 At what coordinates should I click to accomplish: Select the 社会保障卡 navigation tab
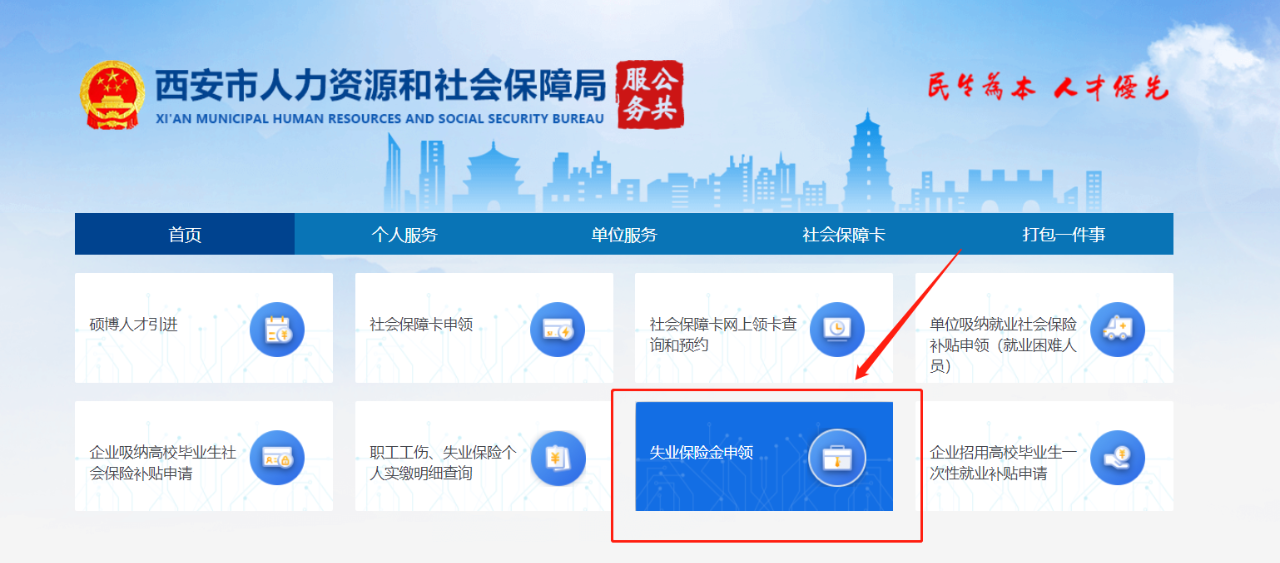pyautogui.click(x=844, y=235)
